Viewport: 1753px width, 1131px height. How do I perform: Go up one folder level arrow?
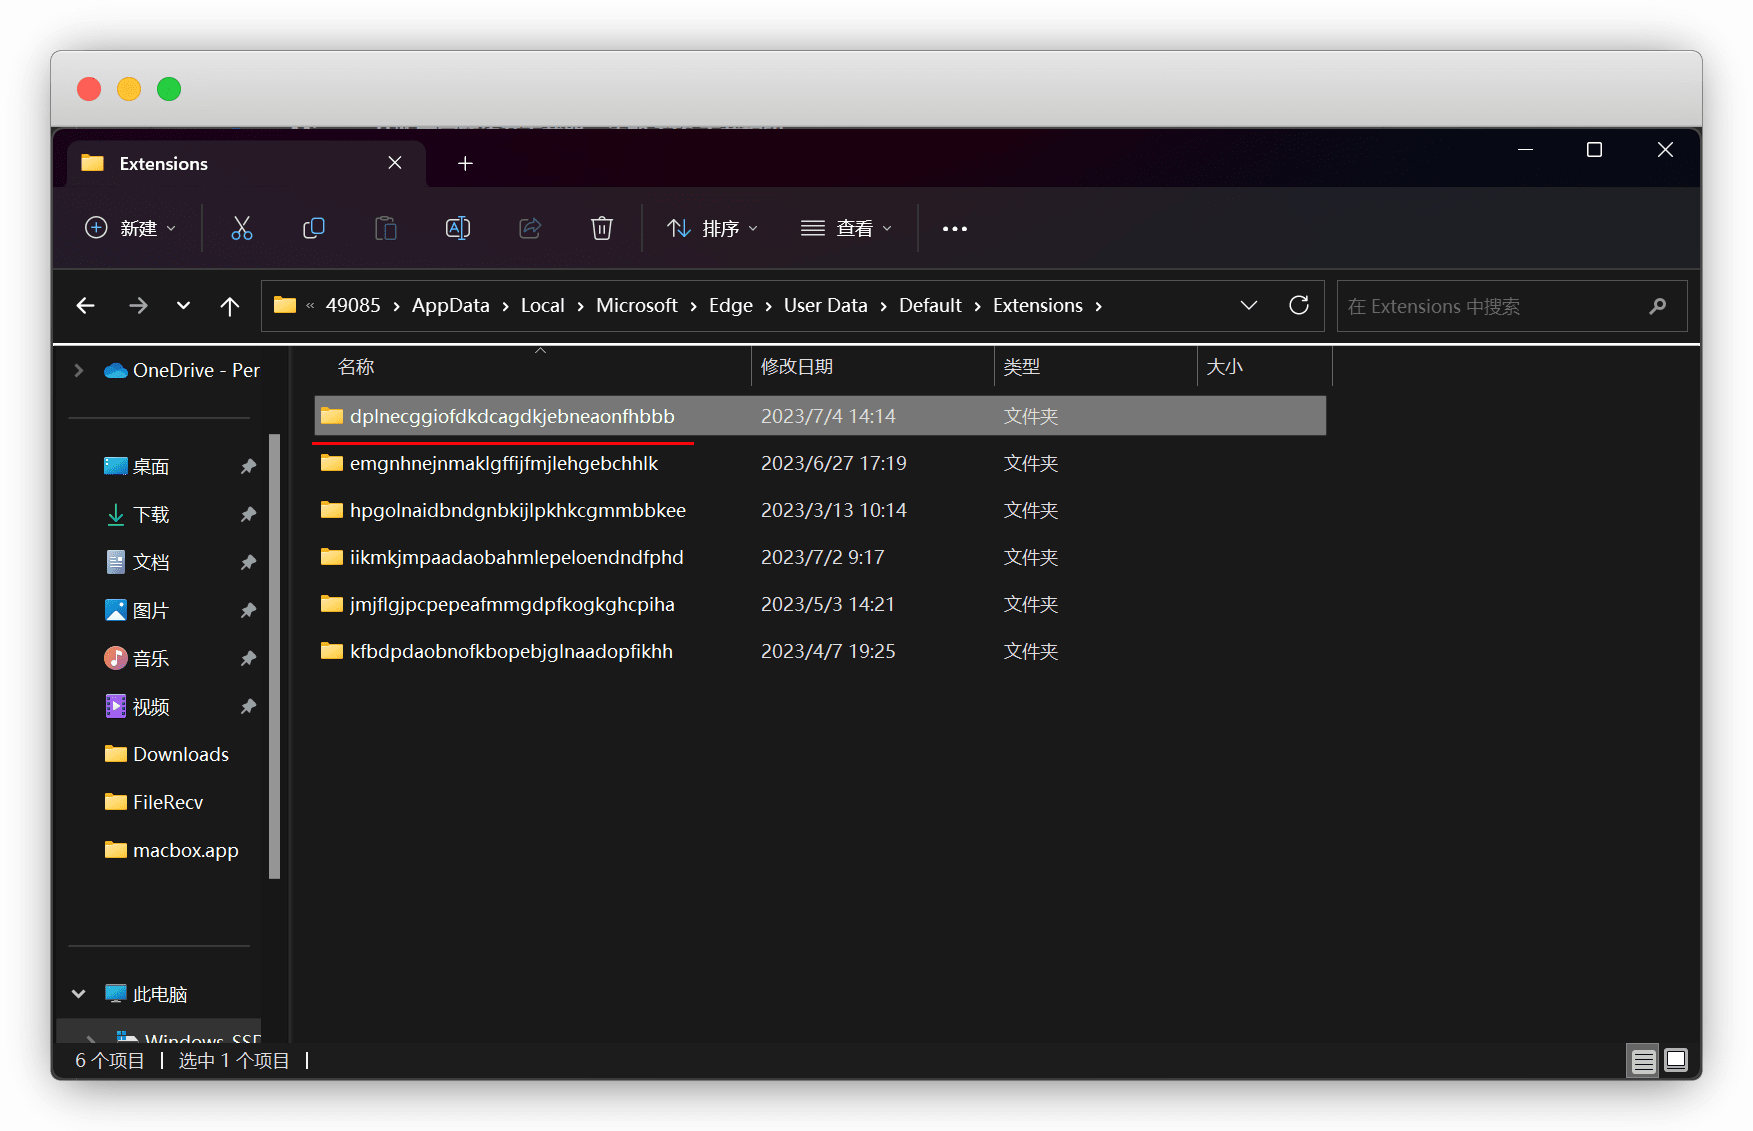[230, 306]
